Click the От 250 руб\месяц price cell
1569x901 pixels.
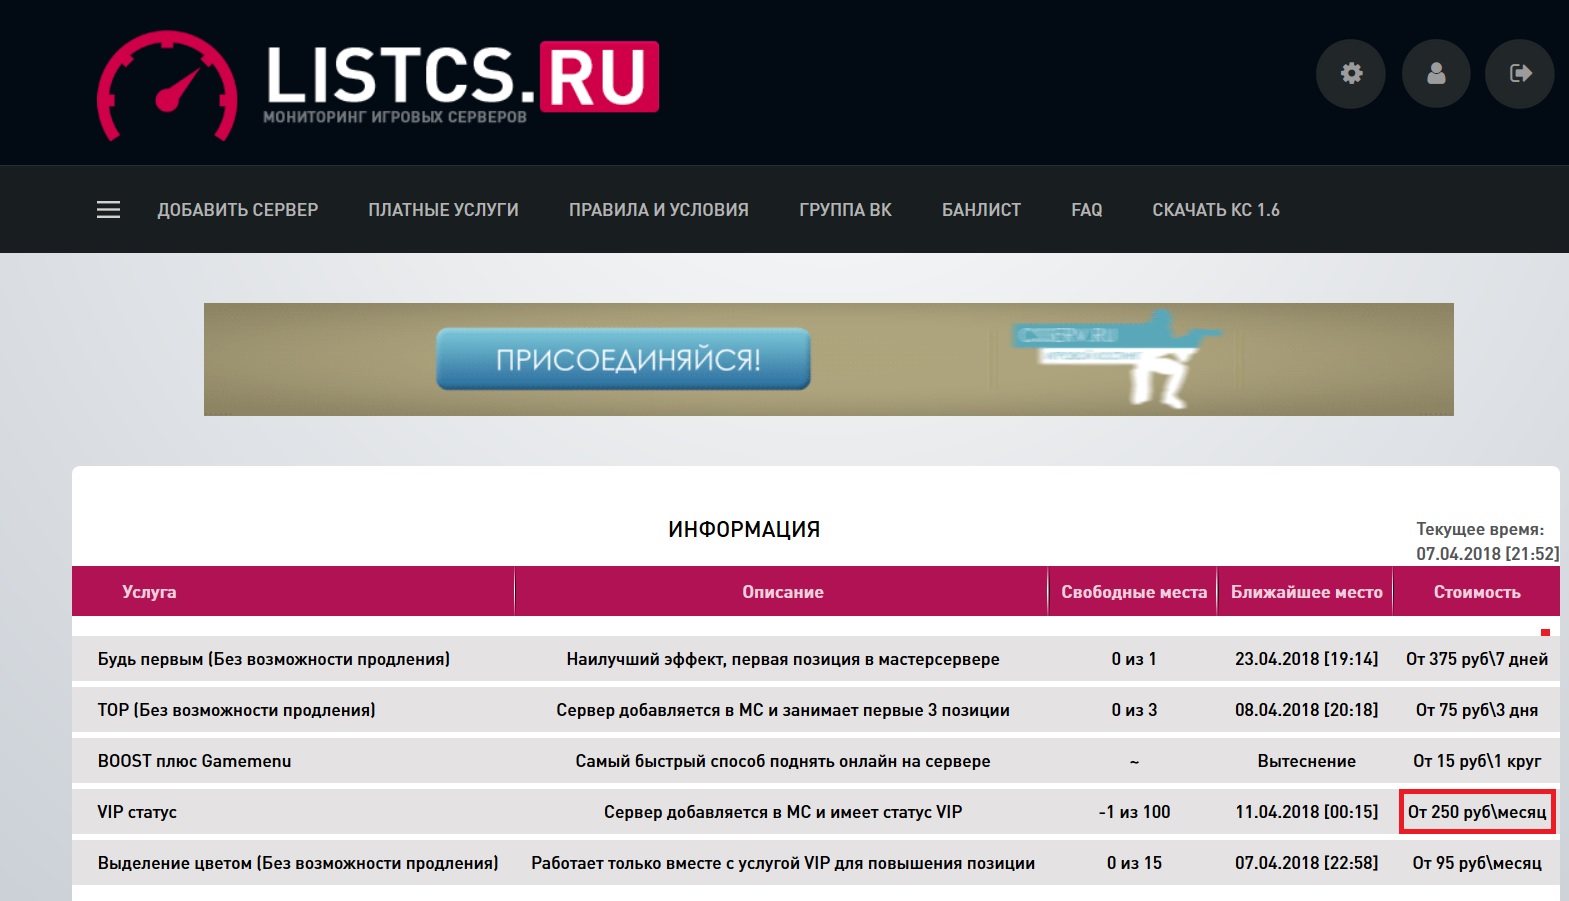1477,812
